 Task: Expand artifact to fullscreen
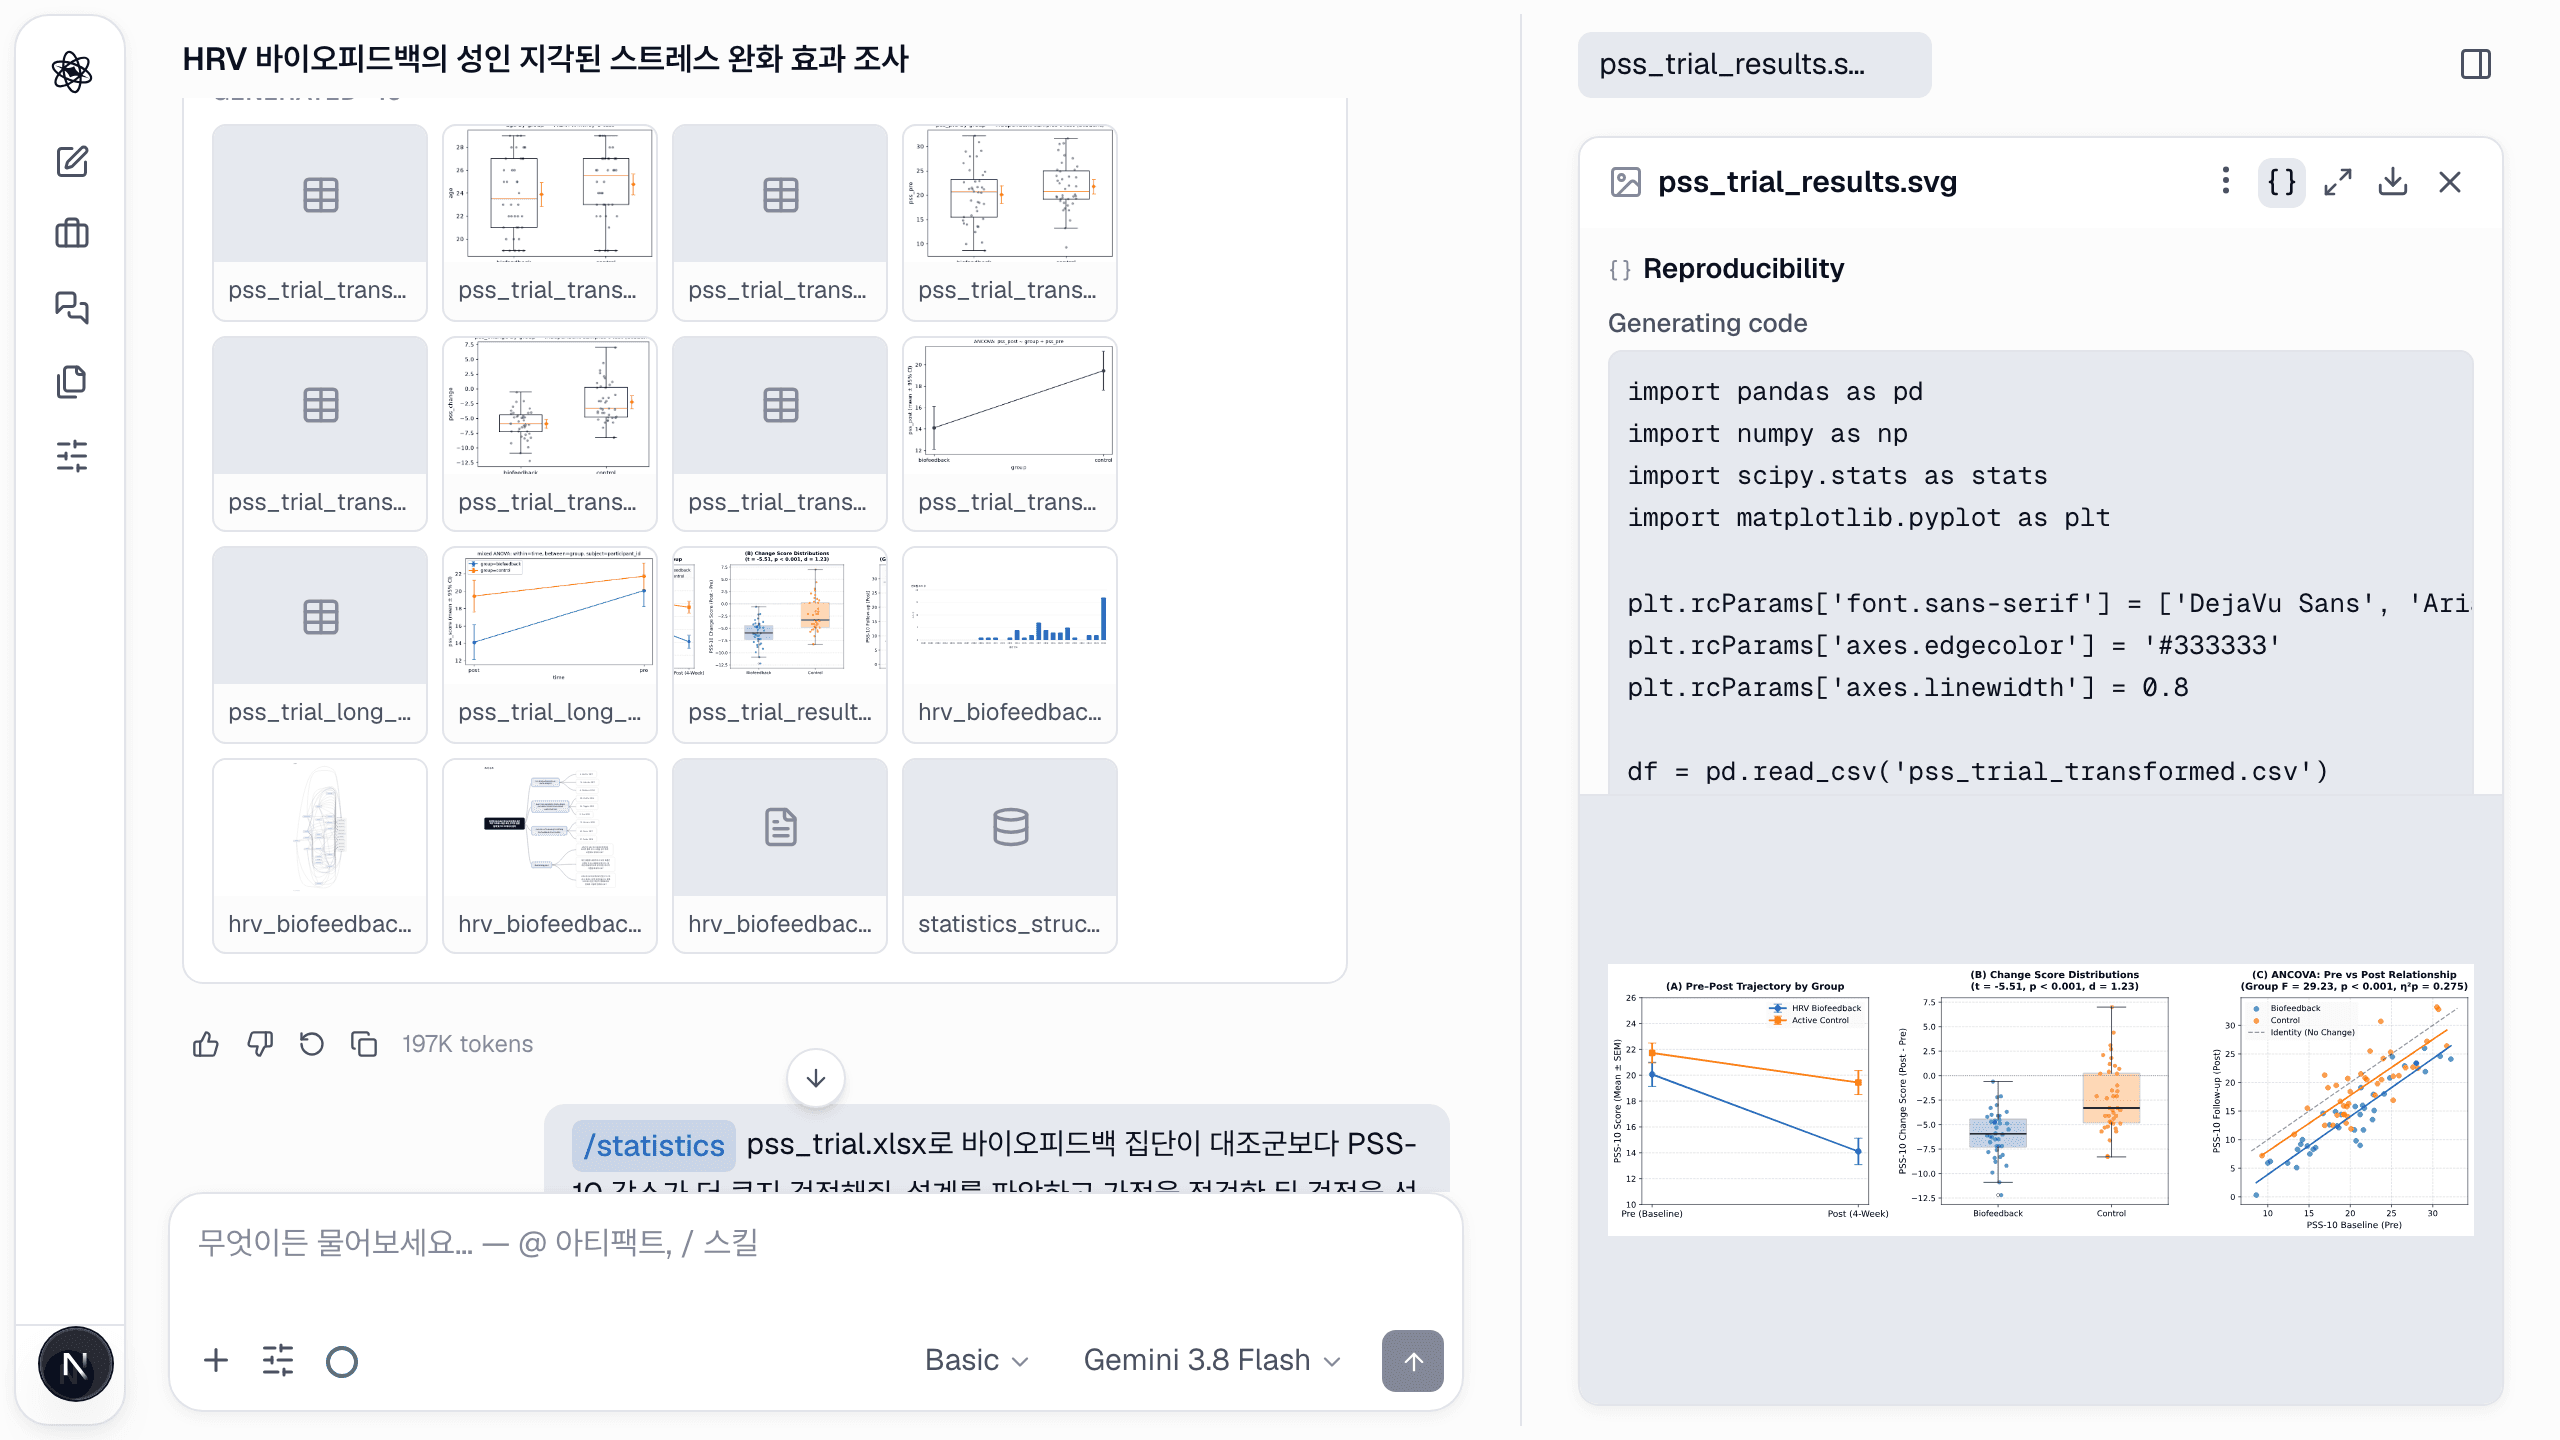[2338, 182]
